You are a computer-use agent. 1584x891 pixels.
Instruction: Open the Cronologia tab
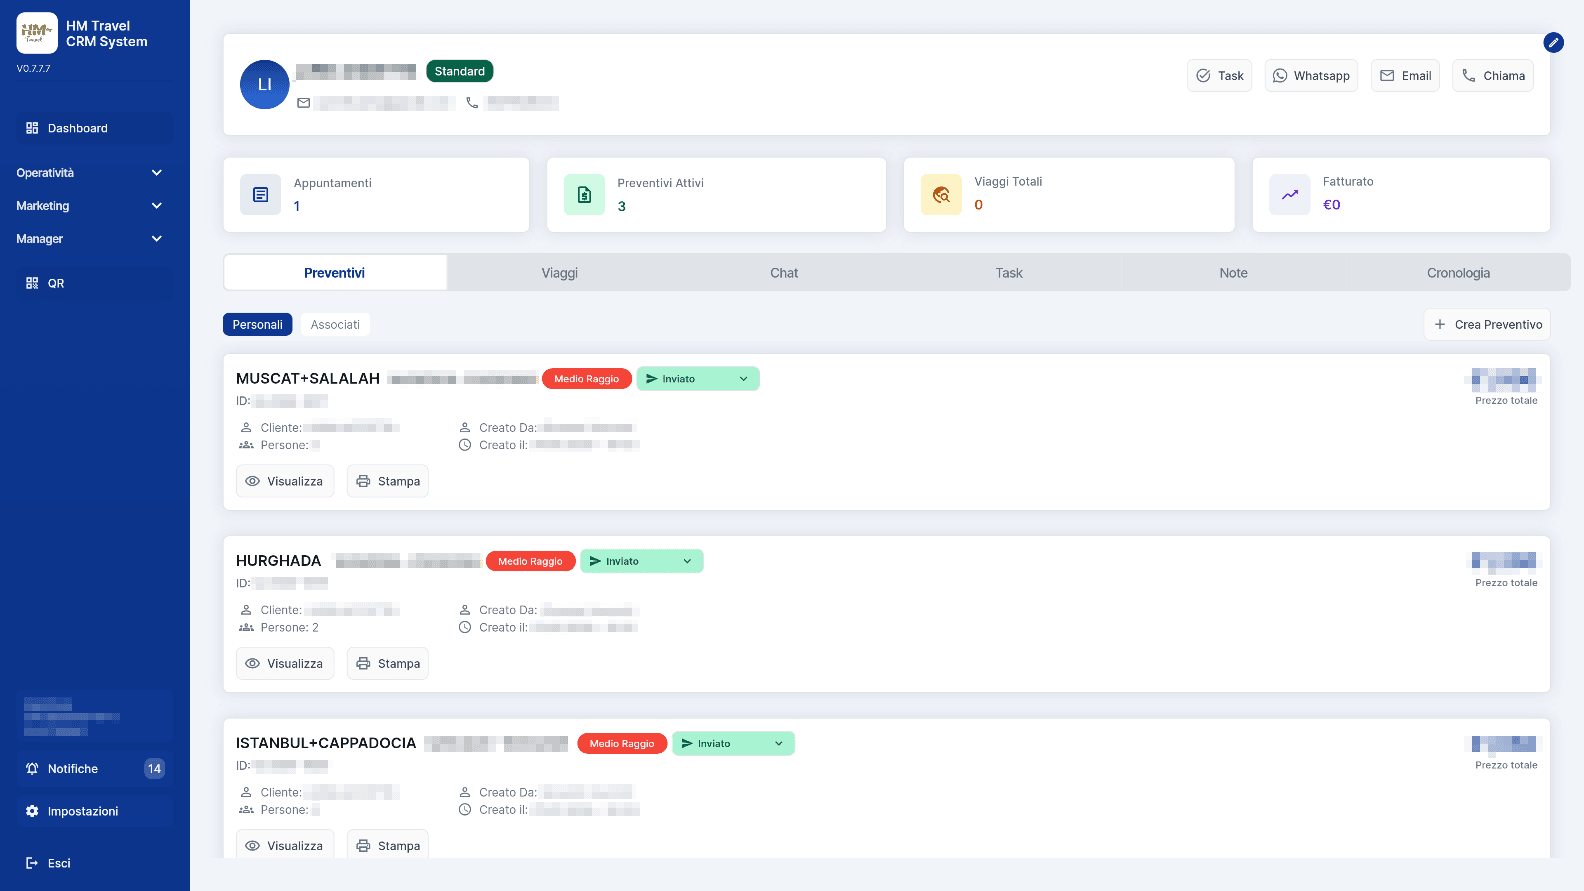pyautogui.click(x=1457, y=273)
